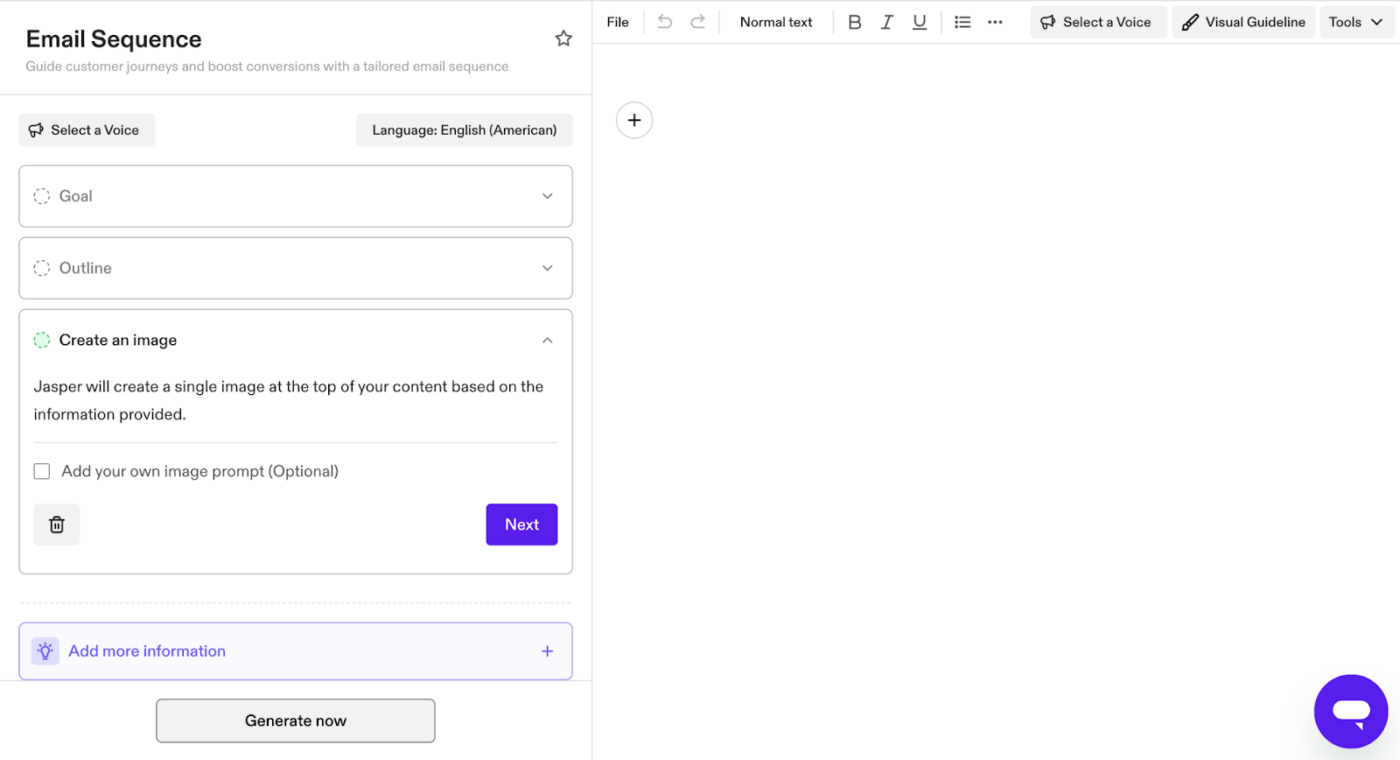
Task: Toggle bold formatting
Action: coord(854,22)
